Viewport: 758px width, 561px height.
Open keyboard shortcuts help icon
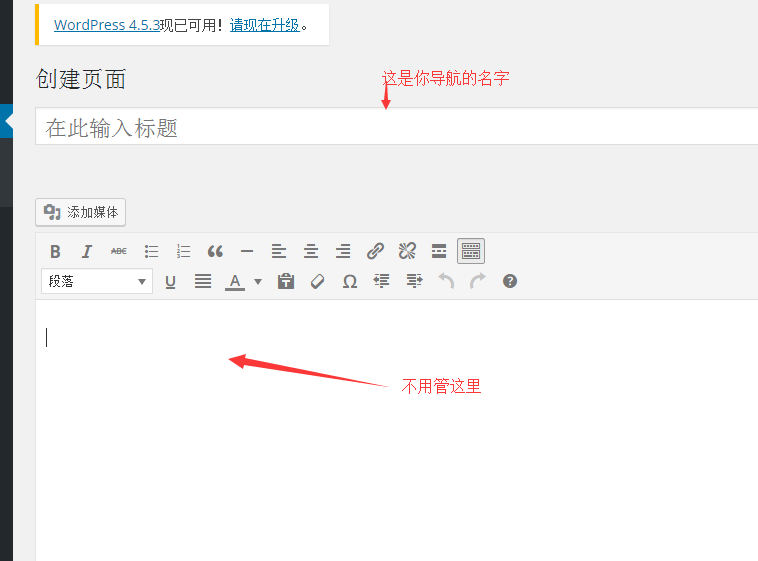[x=510, y=281]
